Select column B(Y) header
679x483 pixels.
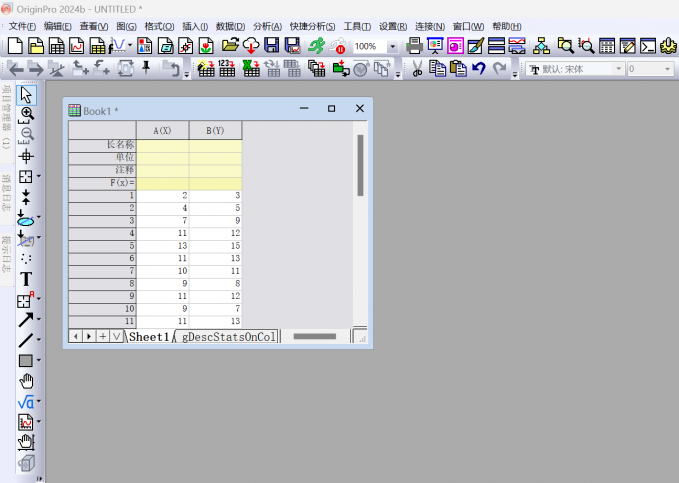pyautogui.click(x=215, y=130)
